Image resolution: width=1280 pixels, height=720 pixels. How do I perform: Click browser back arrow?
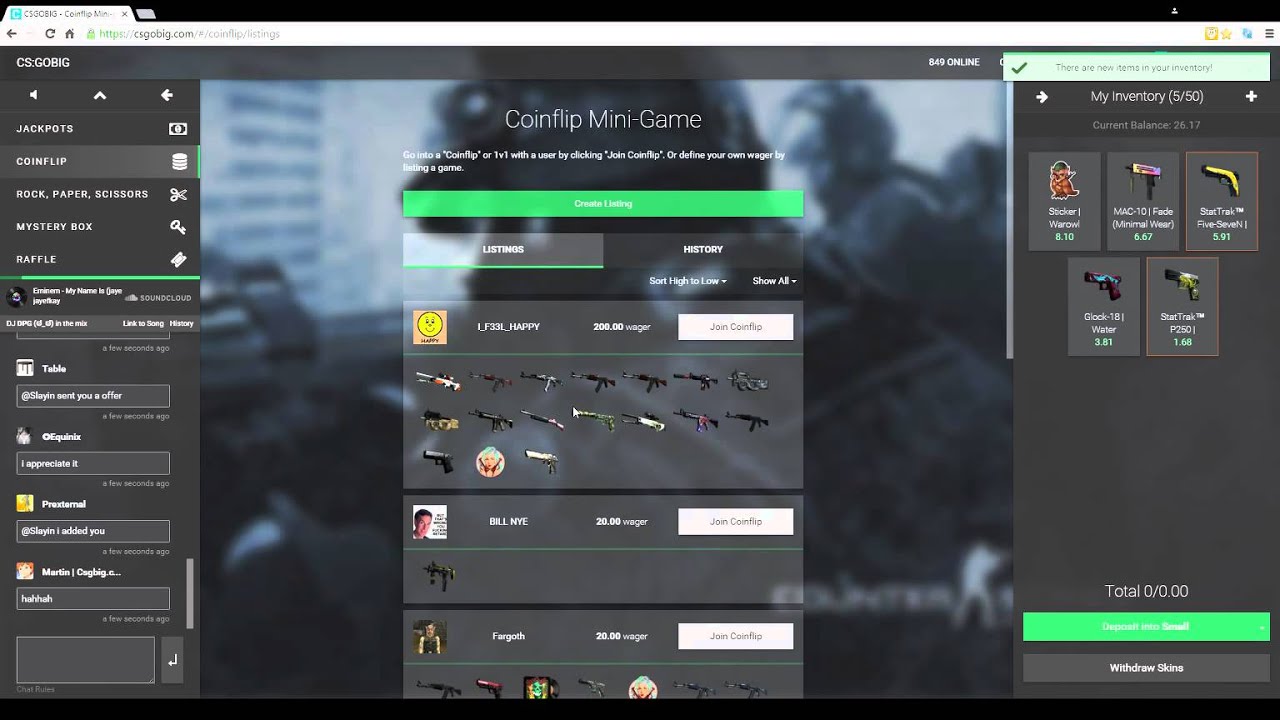tap(12, 34)
